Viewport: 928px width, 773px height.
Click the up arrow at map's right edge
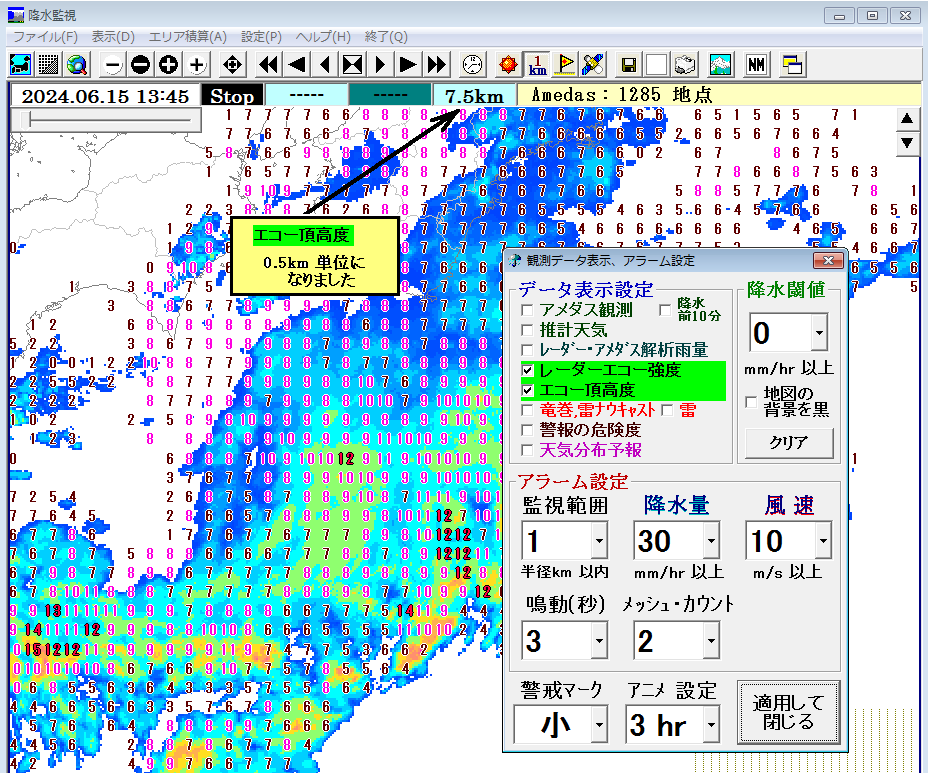click(x=907, y=118)
